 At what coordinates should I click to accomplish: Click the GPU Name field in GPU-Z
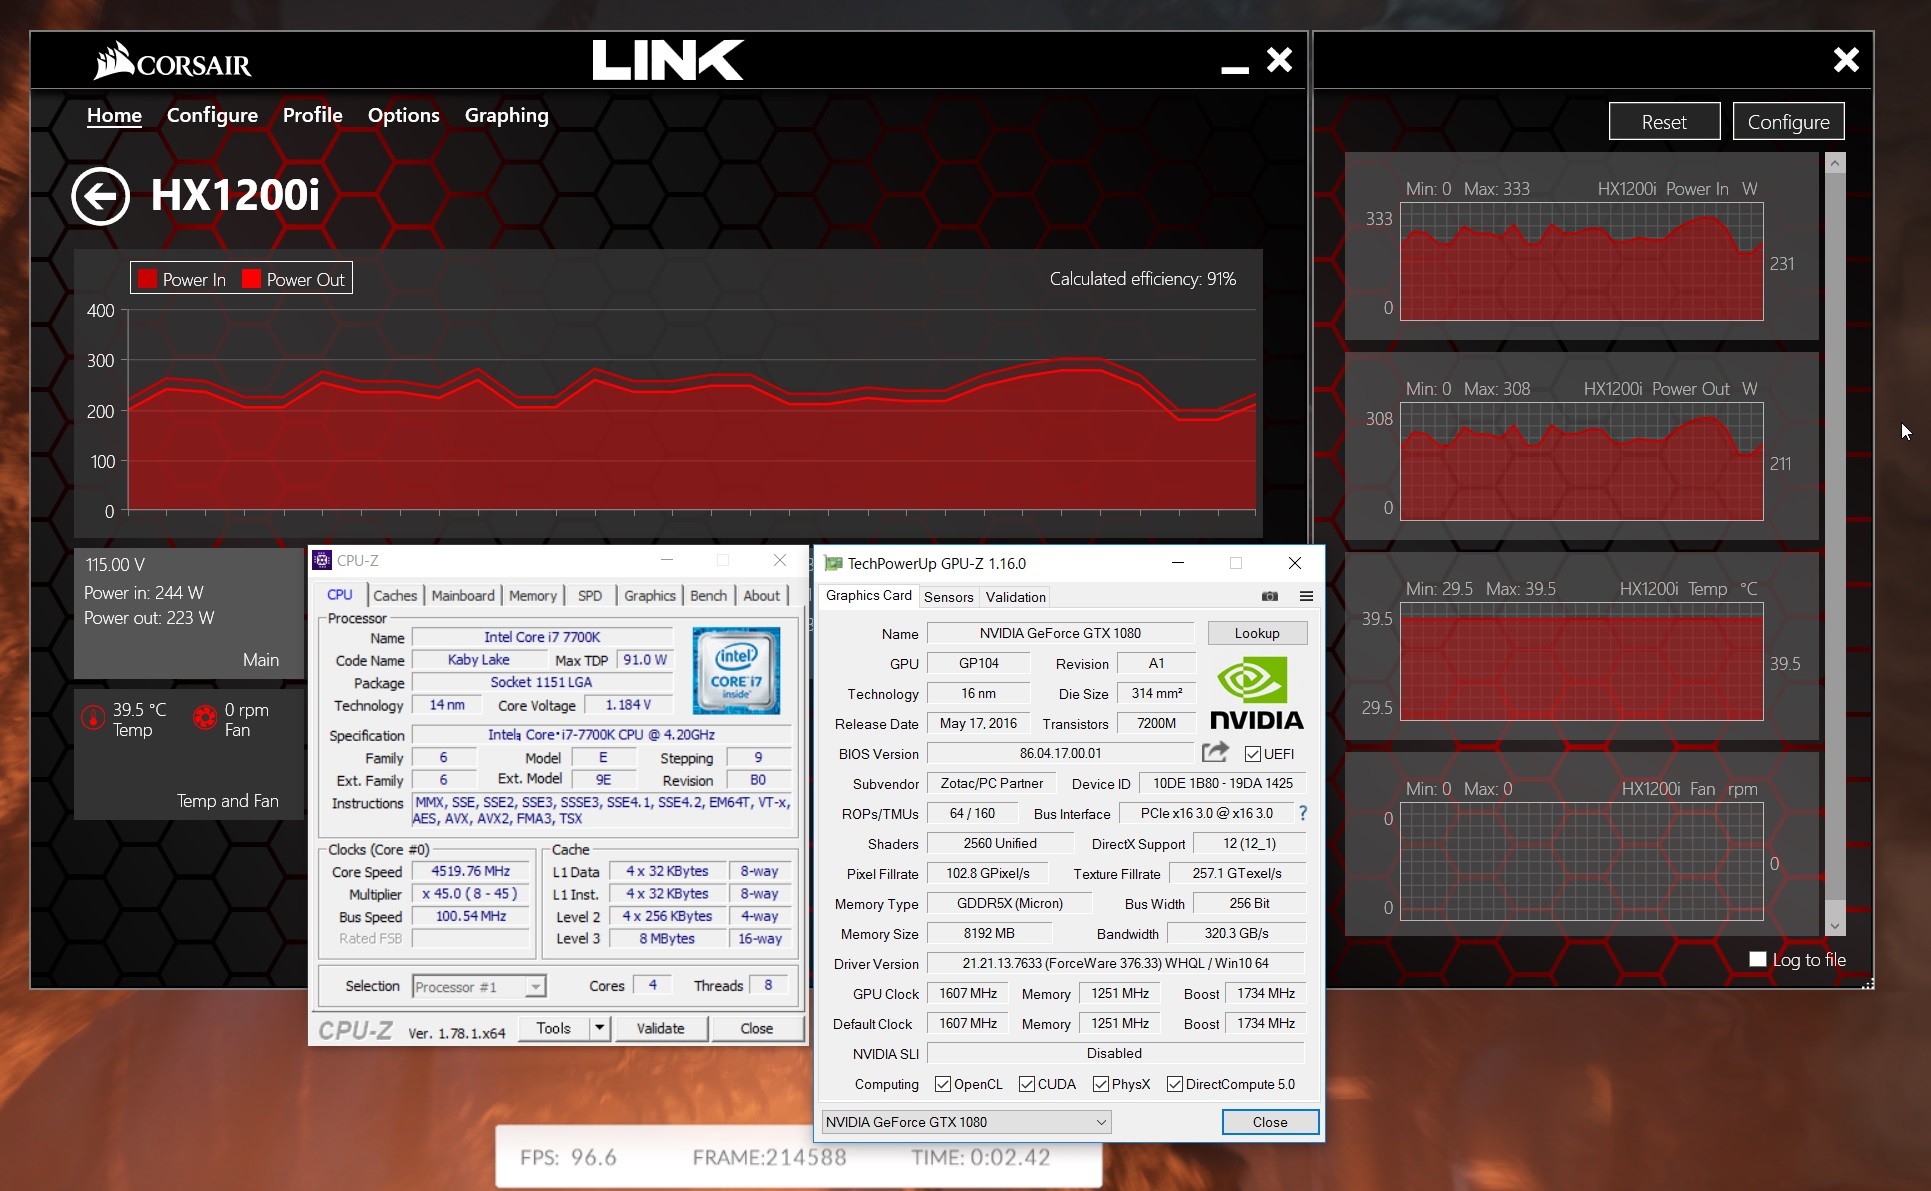click(x=1060, y=633)
